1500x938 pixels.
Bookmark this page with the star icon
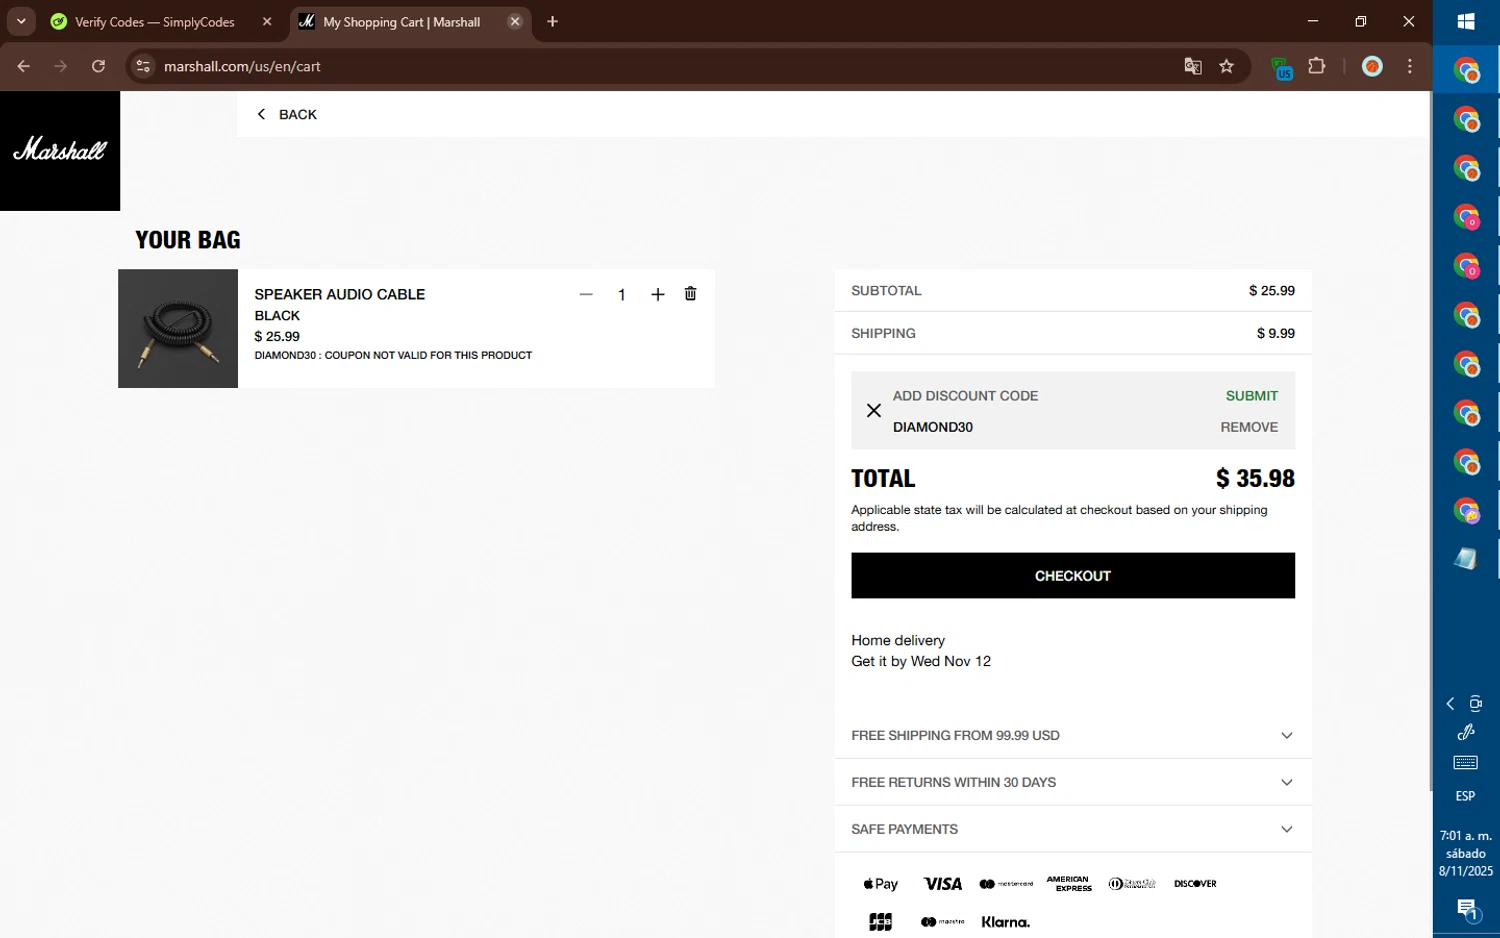(1226, 66)
